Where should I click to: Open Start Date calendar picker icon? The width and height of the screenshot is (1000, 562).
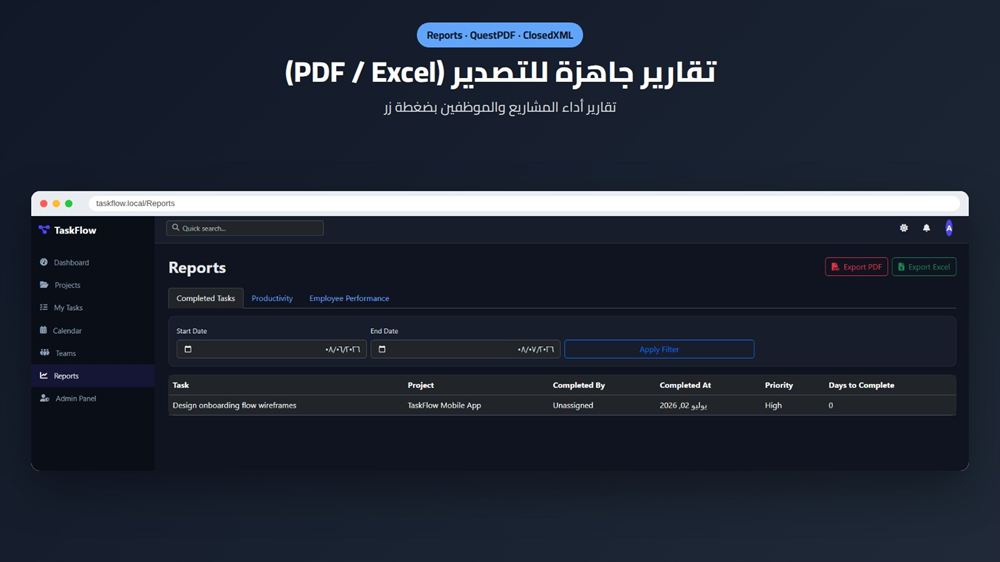tap(188, 349)
